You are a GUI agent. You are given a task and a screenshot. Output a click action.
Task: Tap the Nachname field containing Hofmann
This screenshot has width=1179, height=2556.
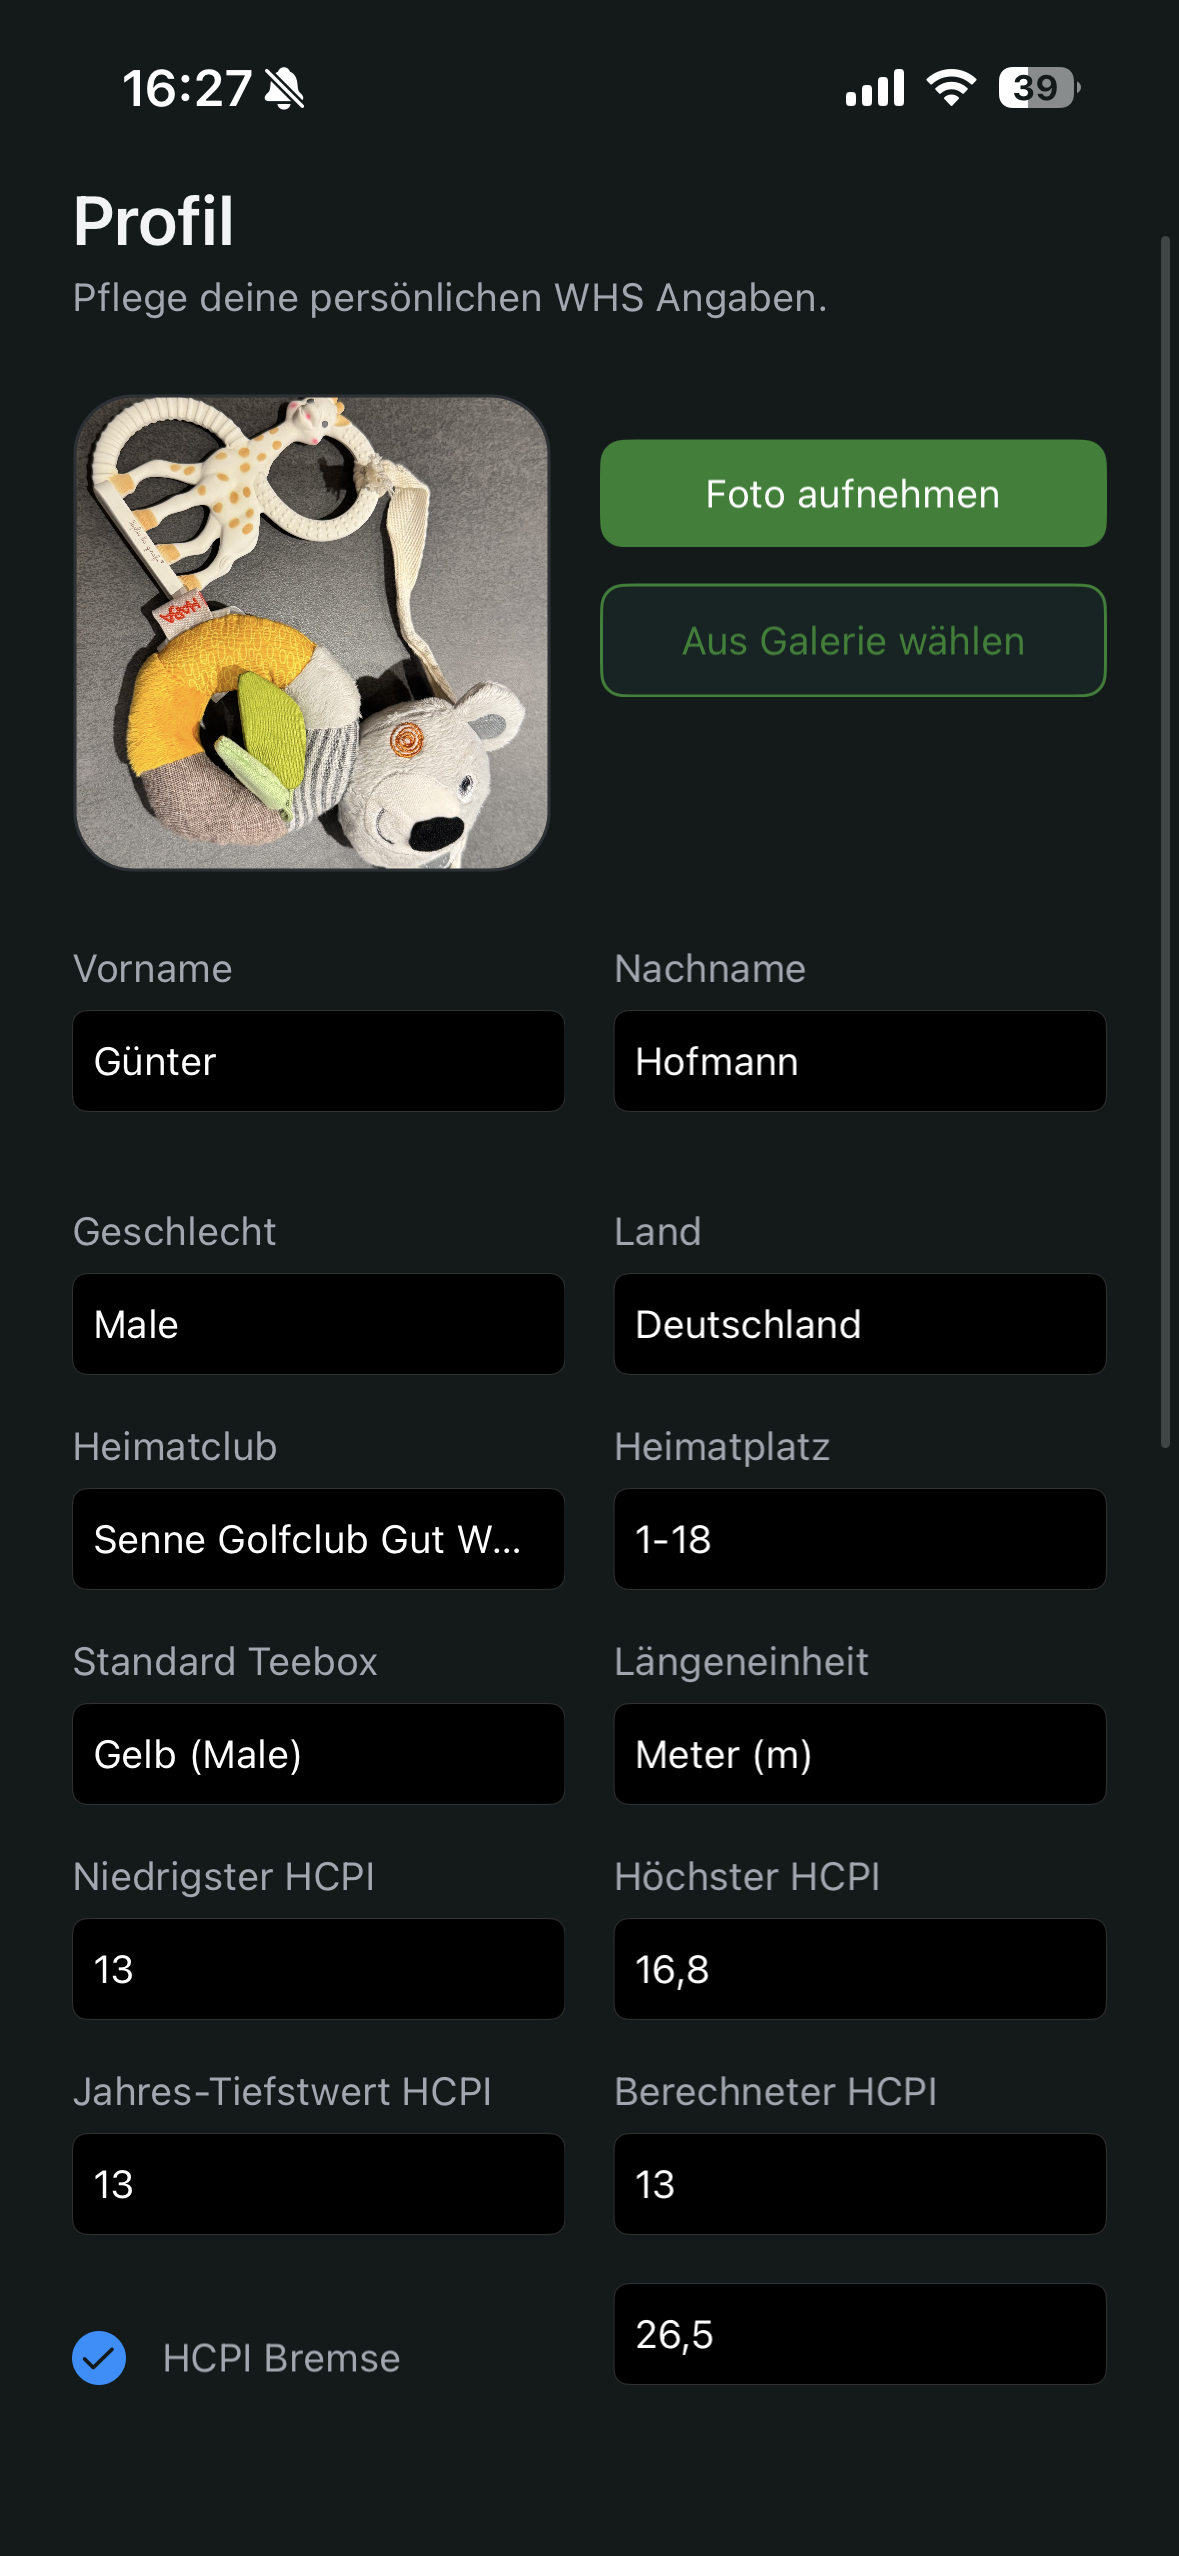pyautogui.click(x=858, y=1060)
